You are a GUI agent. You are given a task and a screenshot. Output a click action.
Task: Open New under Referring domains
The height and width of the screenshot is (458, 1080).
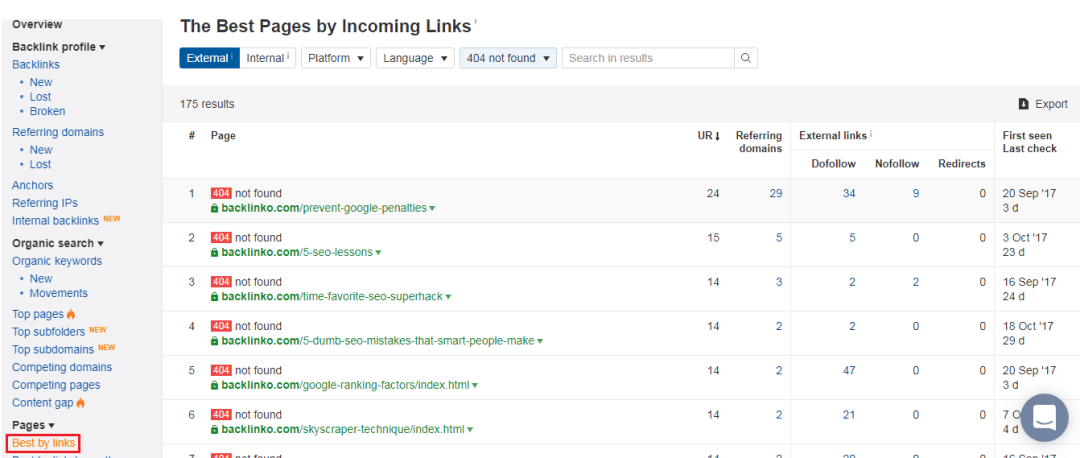[41, 149]
